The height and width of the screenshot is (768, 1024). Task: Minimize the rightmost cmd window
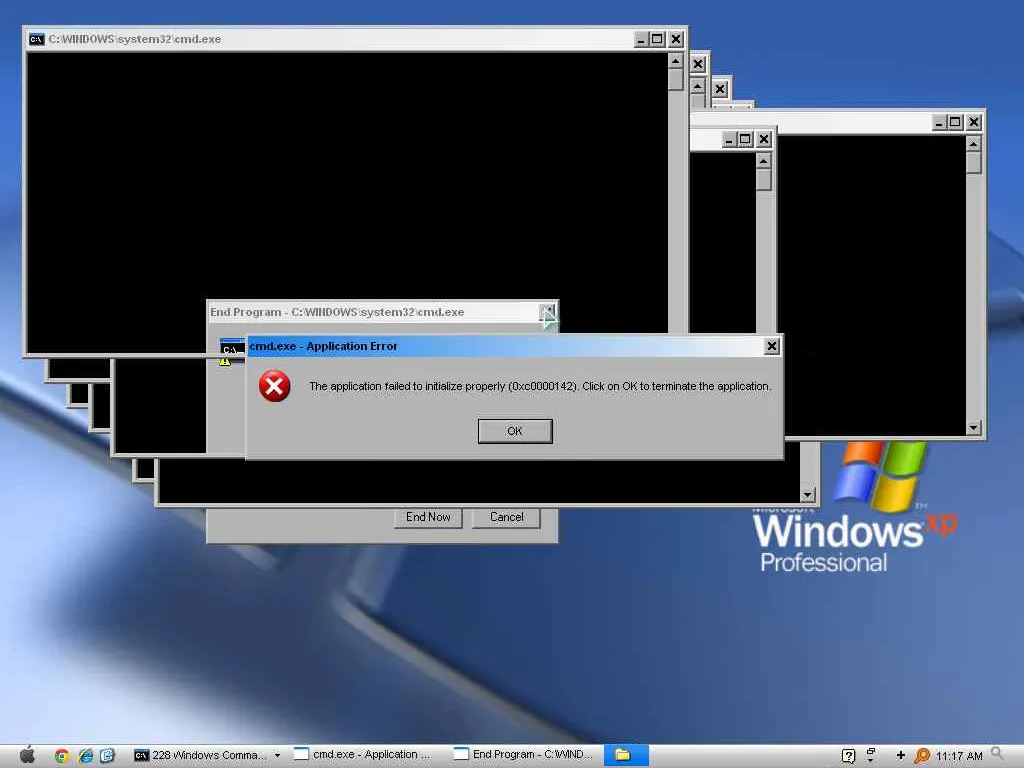point(938,122)
